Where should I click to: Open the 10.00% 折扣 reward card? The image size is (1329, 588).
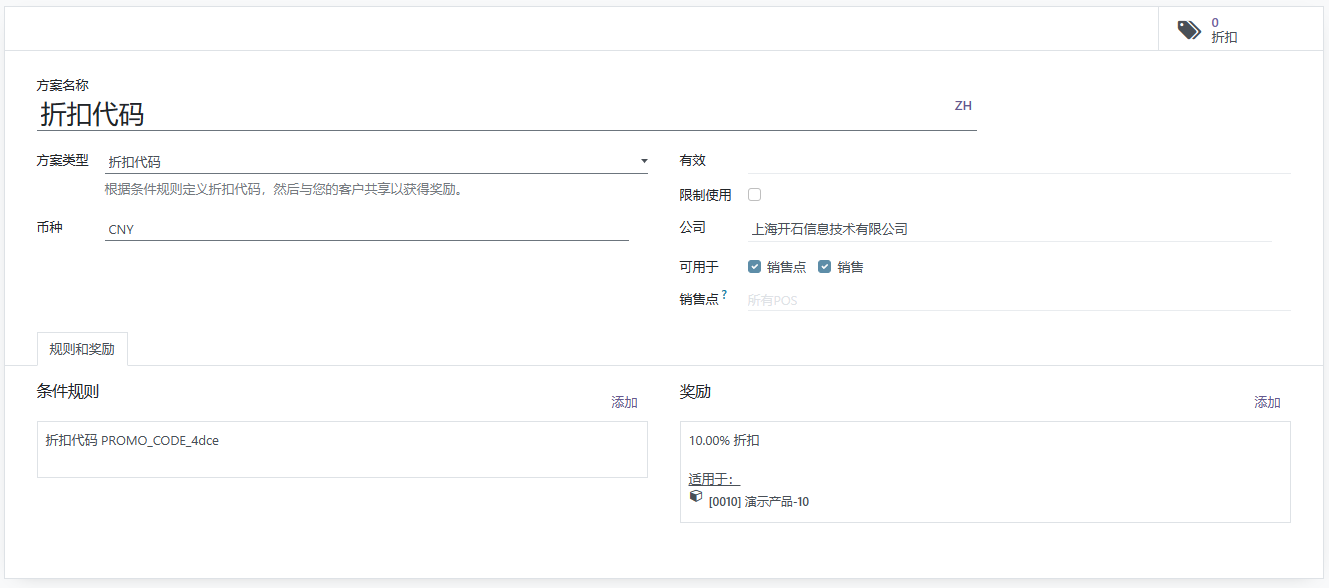tap(985, 472)
